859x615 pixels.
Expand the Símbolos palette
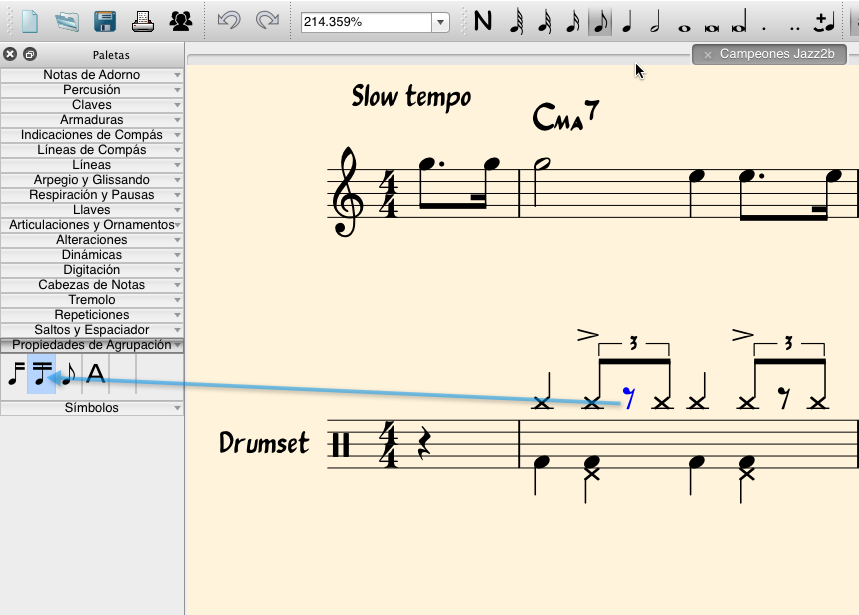92,407
